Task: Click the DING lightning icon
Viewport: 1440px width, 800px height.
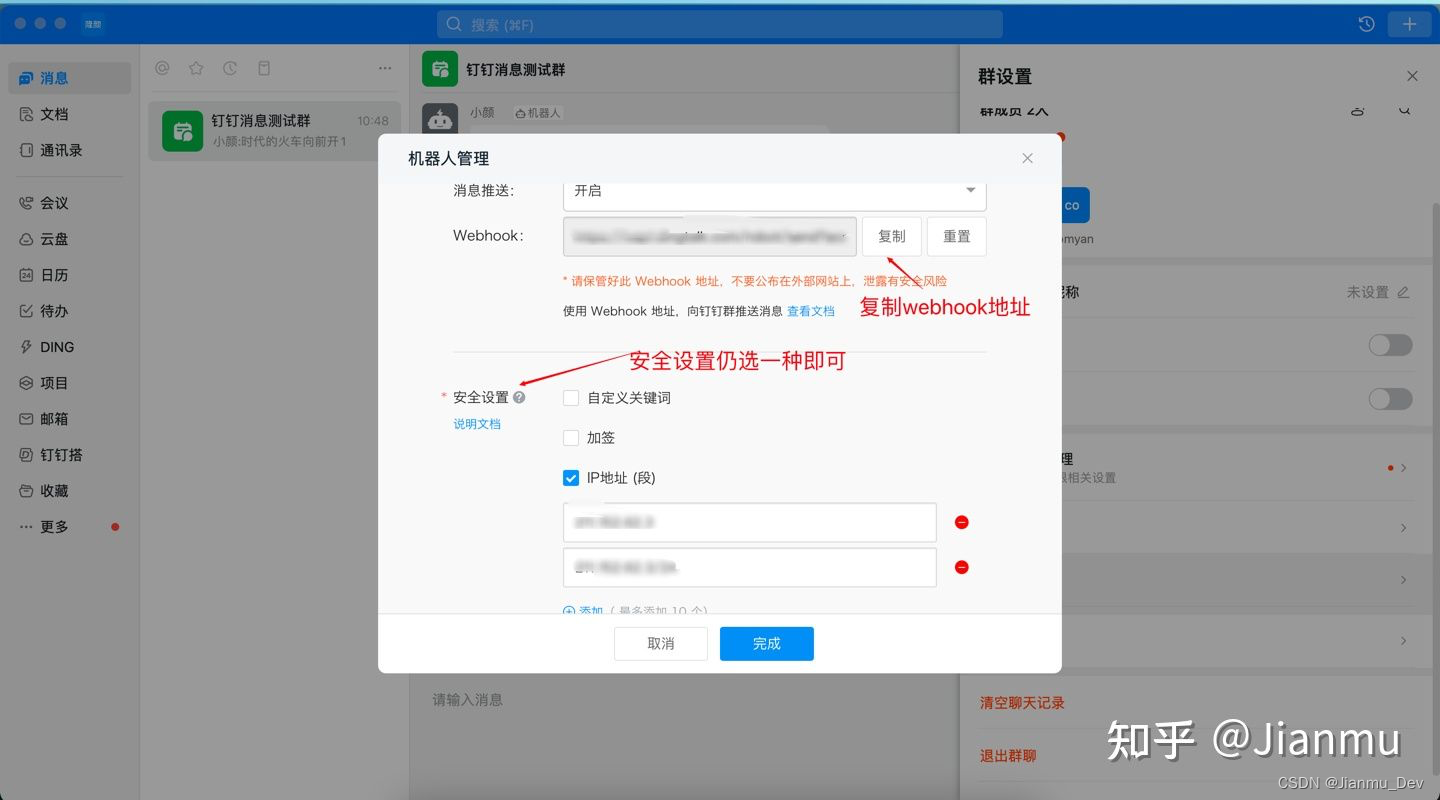Action: pyautogui.click(x=26, y=347)
